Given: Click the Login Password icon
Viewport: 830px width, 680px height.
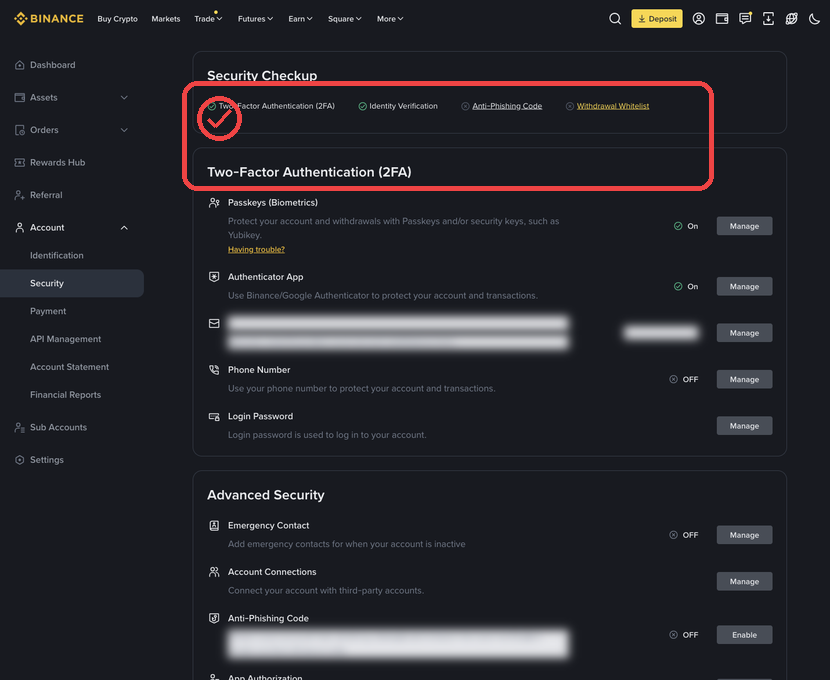Looking at the screenshot, I should 214,416.
